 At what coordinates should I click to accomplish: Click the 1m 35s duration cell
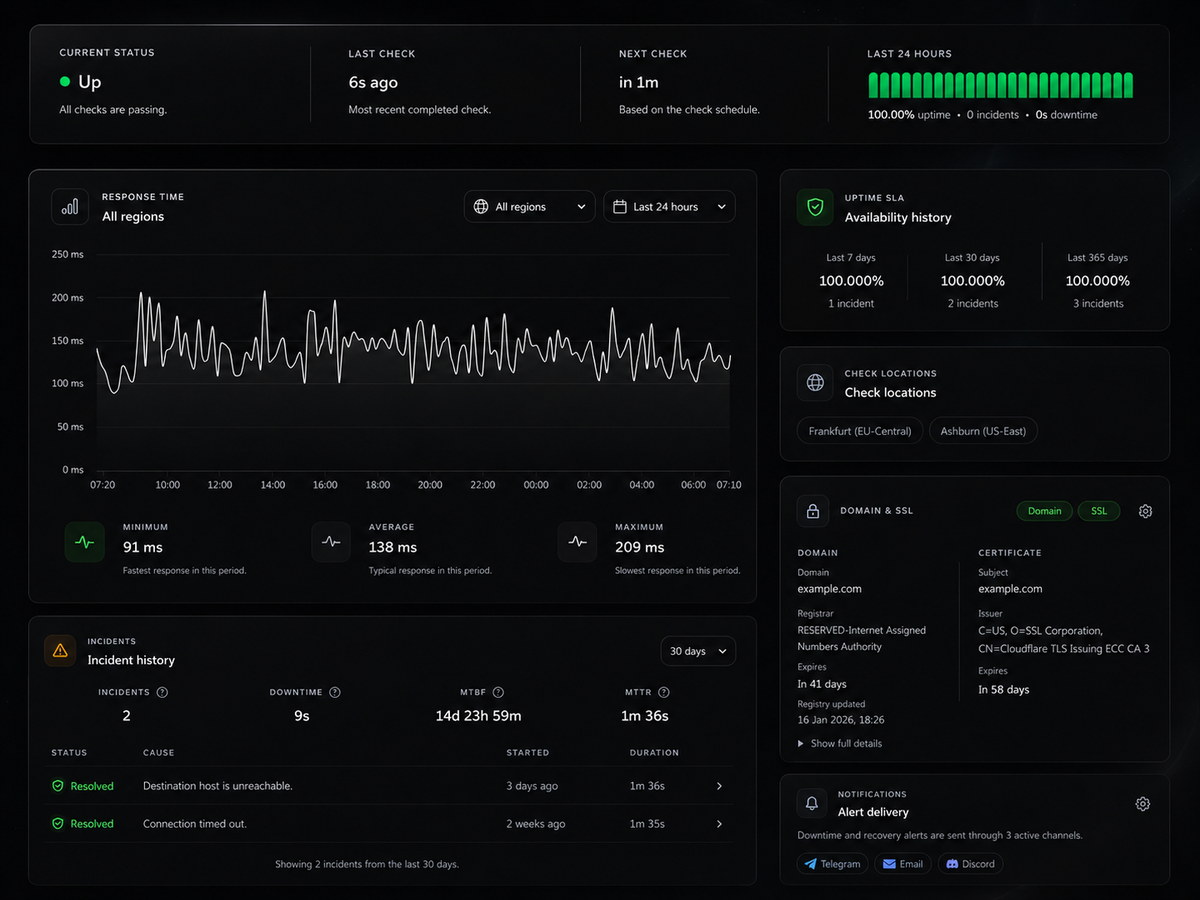pyautogui.click(x=647, y=824)
